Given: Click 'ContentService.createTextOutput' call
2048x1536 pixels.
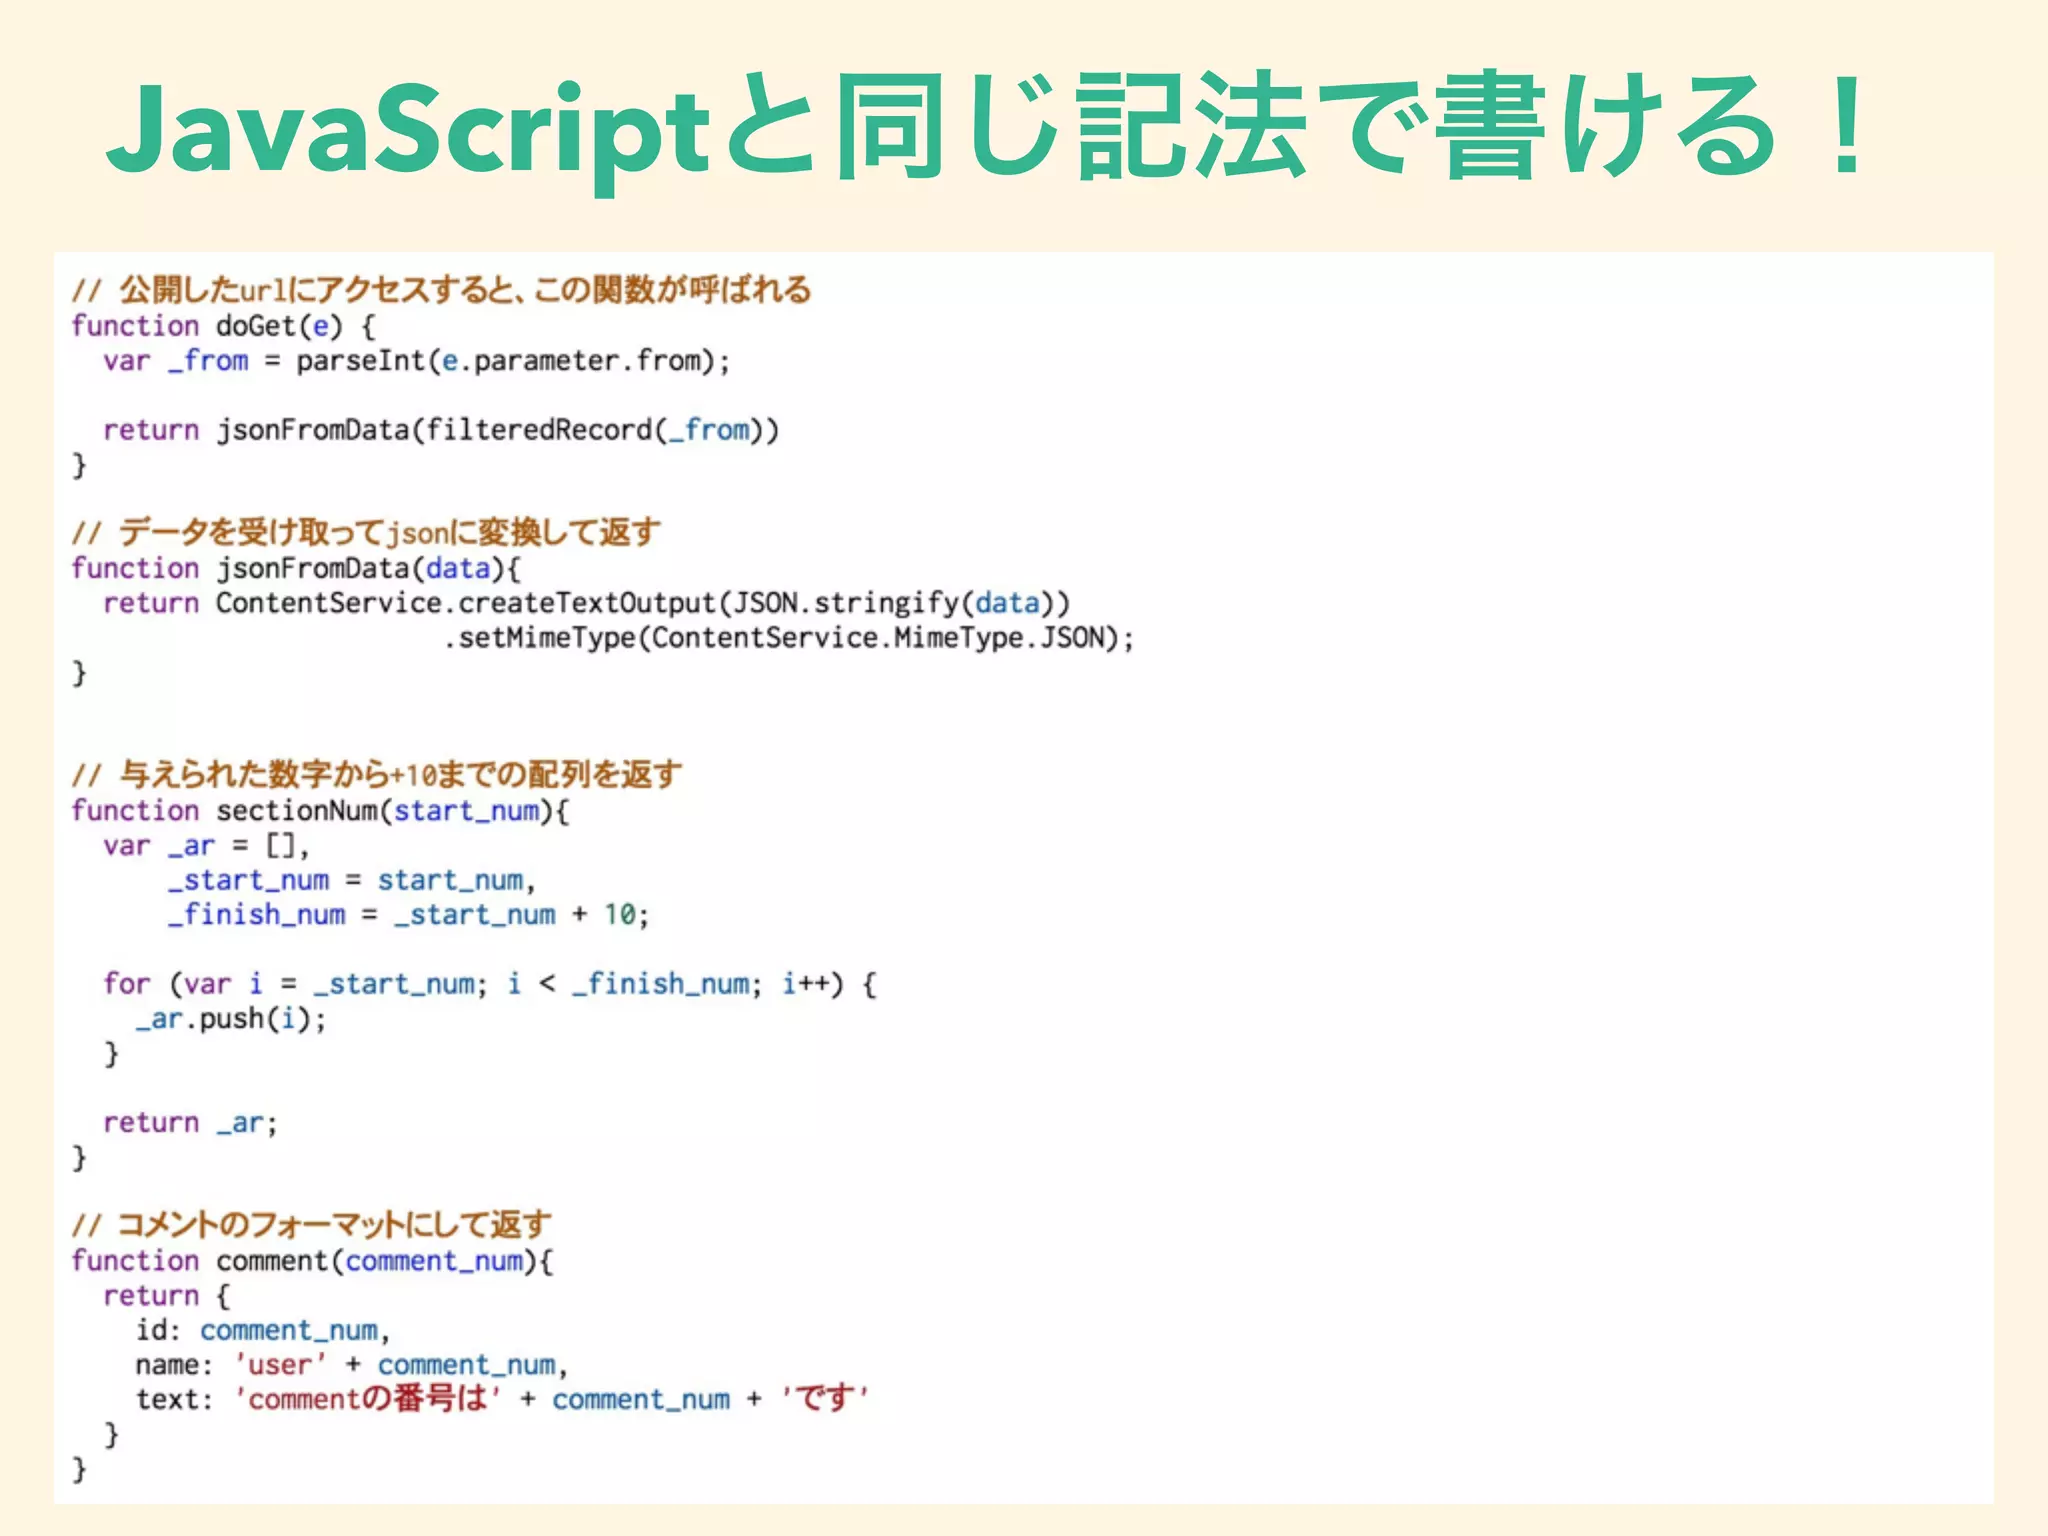Looking at the screenshot, I should click(x=465, y=603).
